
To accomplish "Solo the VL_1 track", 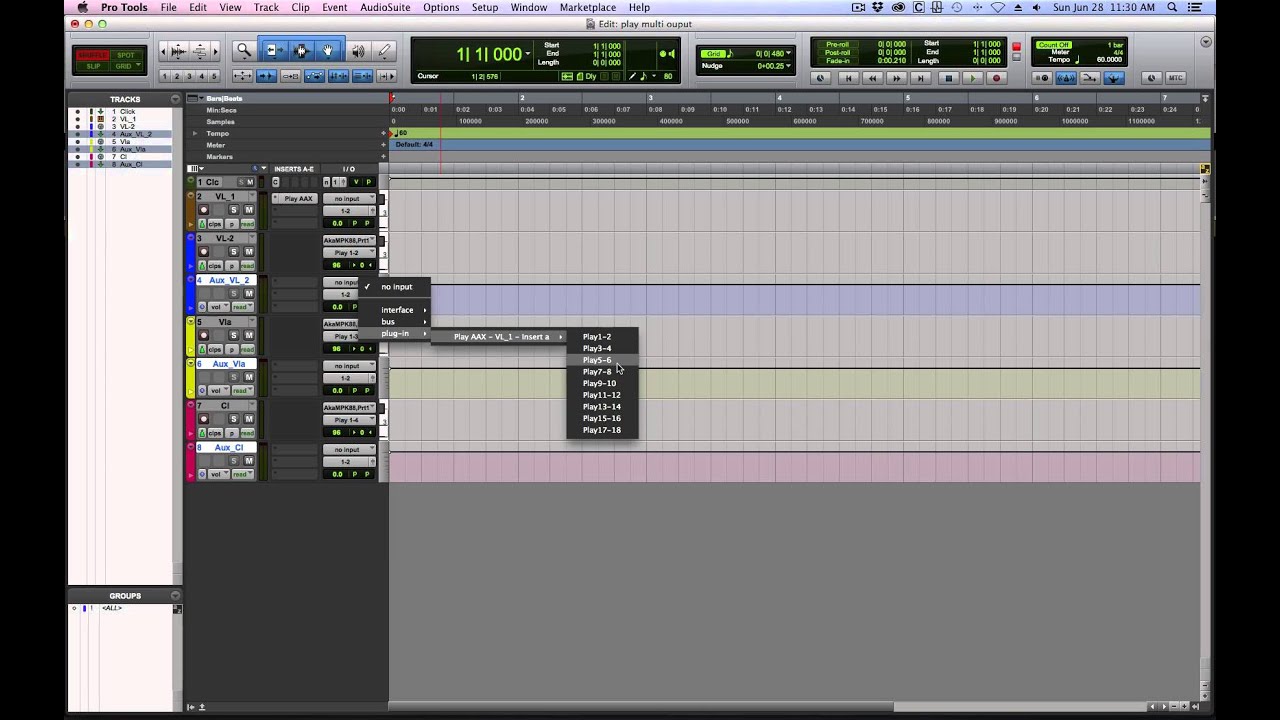I will (x=234, y=210).
